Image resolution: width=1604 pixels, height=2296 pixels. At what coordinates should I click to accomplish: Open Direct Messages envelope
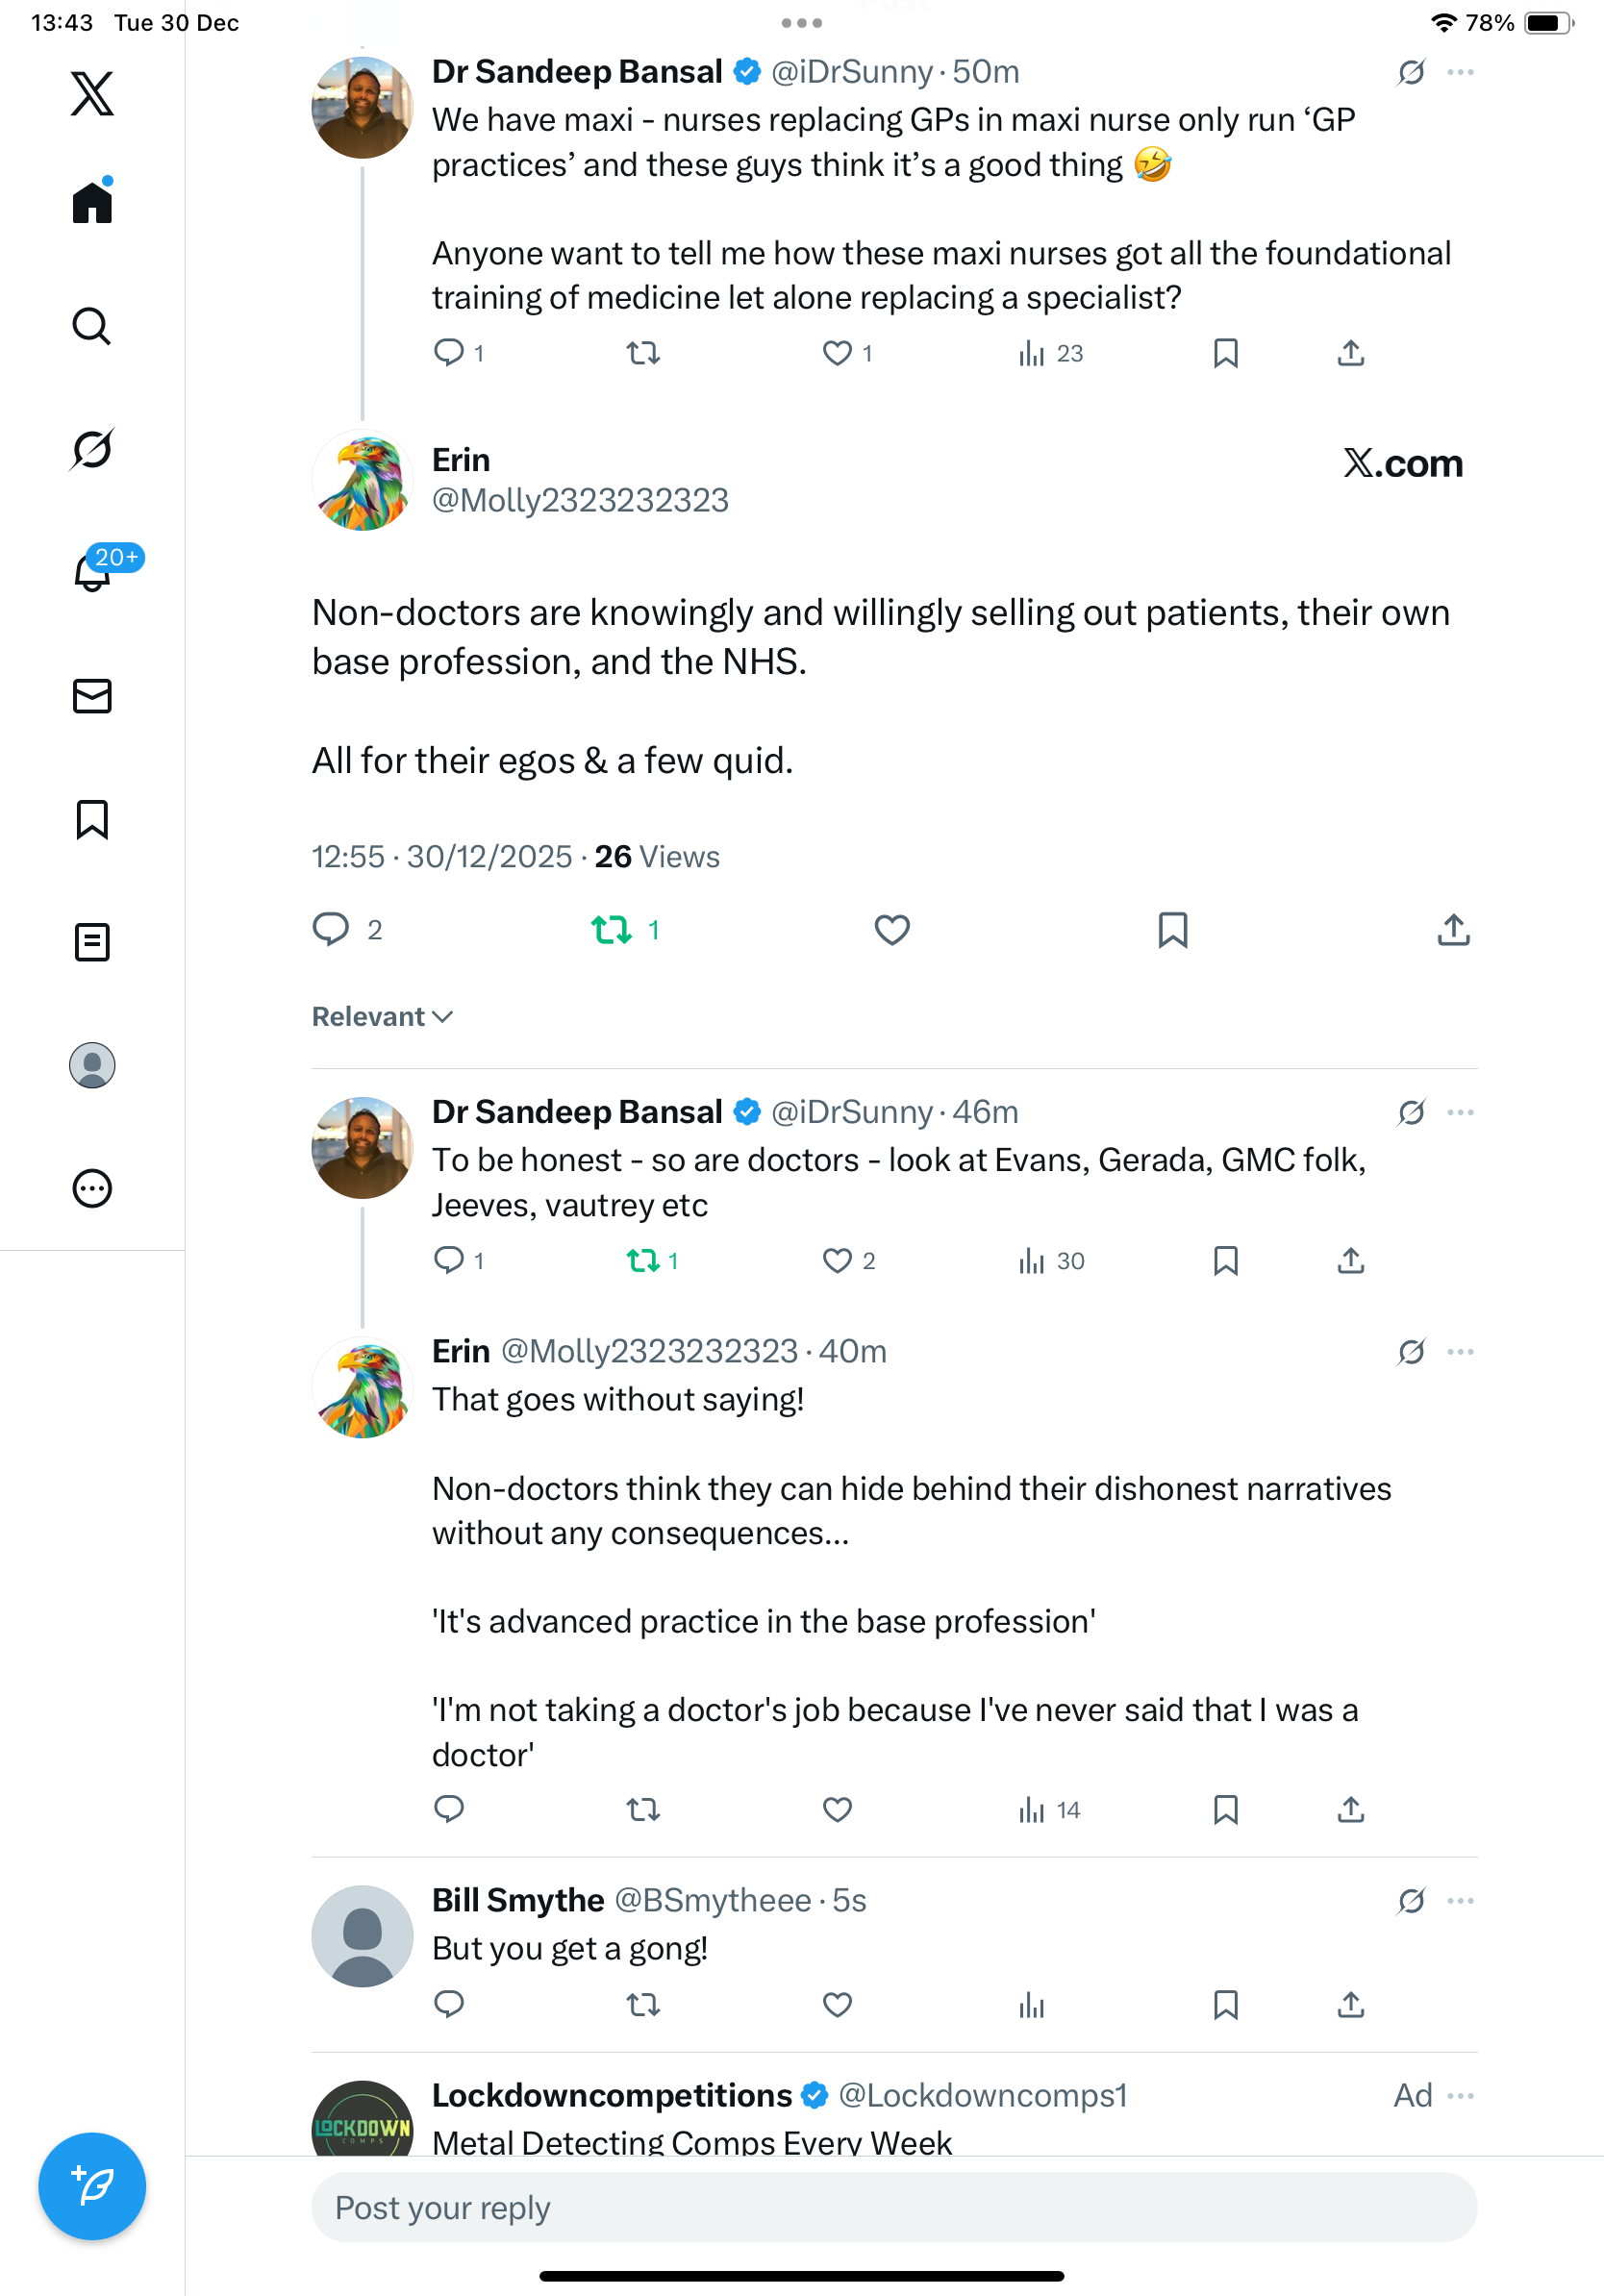coord(92,696)
